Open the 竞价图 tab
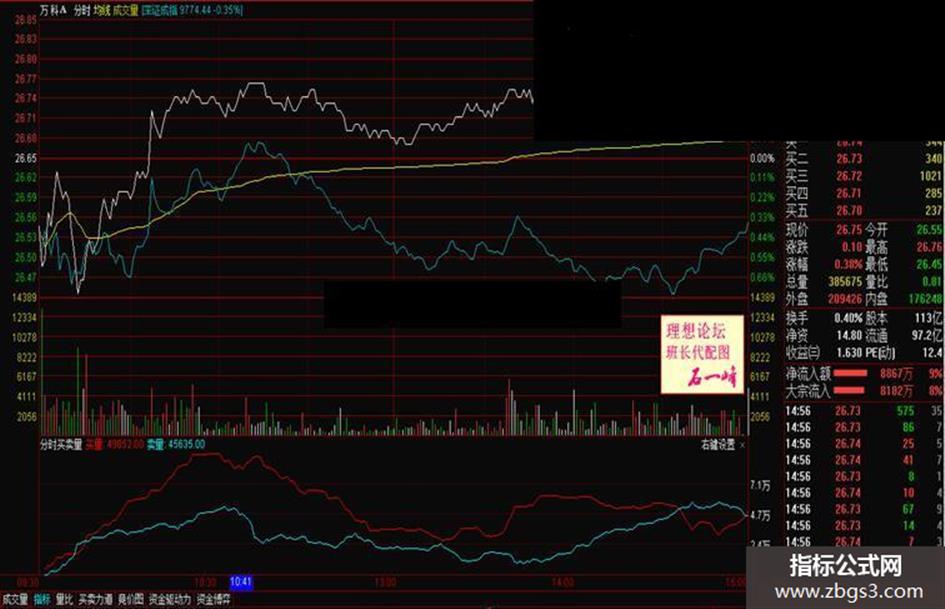945x609 pixels. (x=131, y=599)
